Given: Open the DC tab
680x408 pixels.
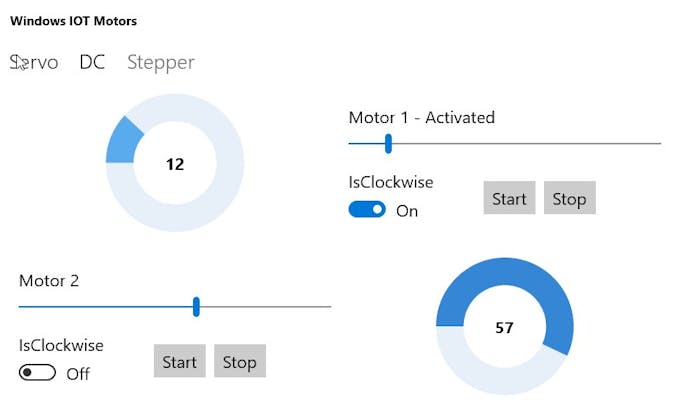Looking at the screenshot, I should coord(92,62).
